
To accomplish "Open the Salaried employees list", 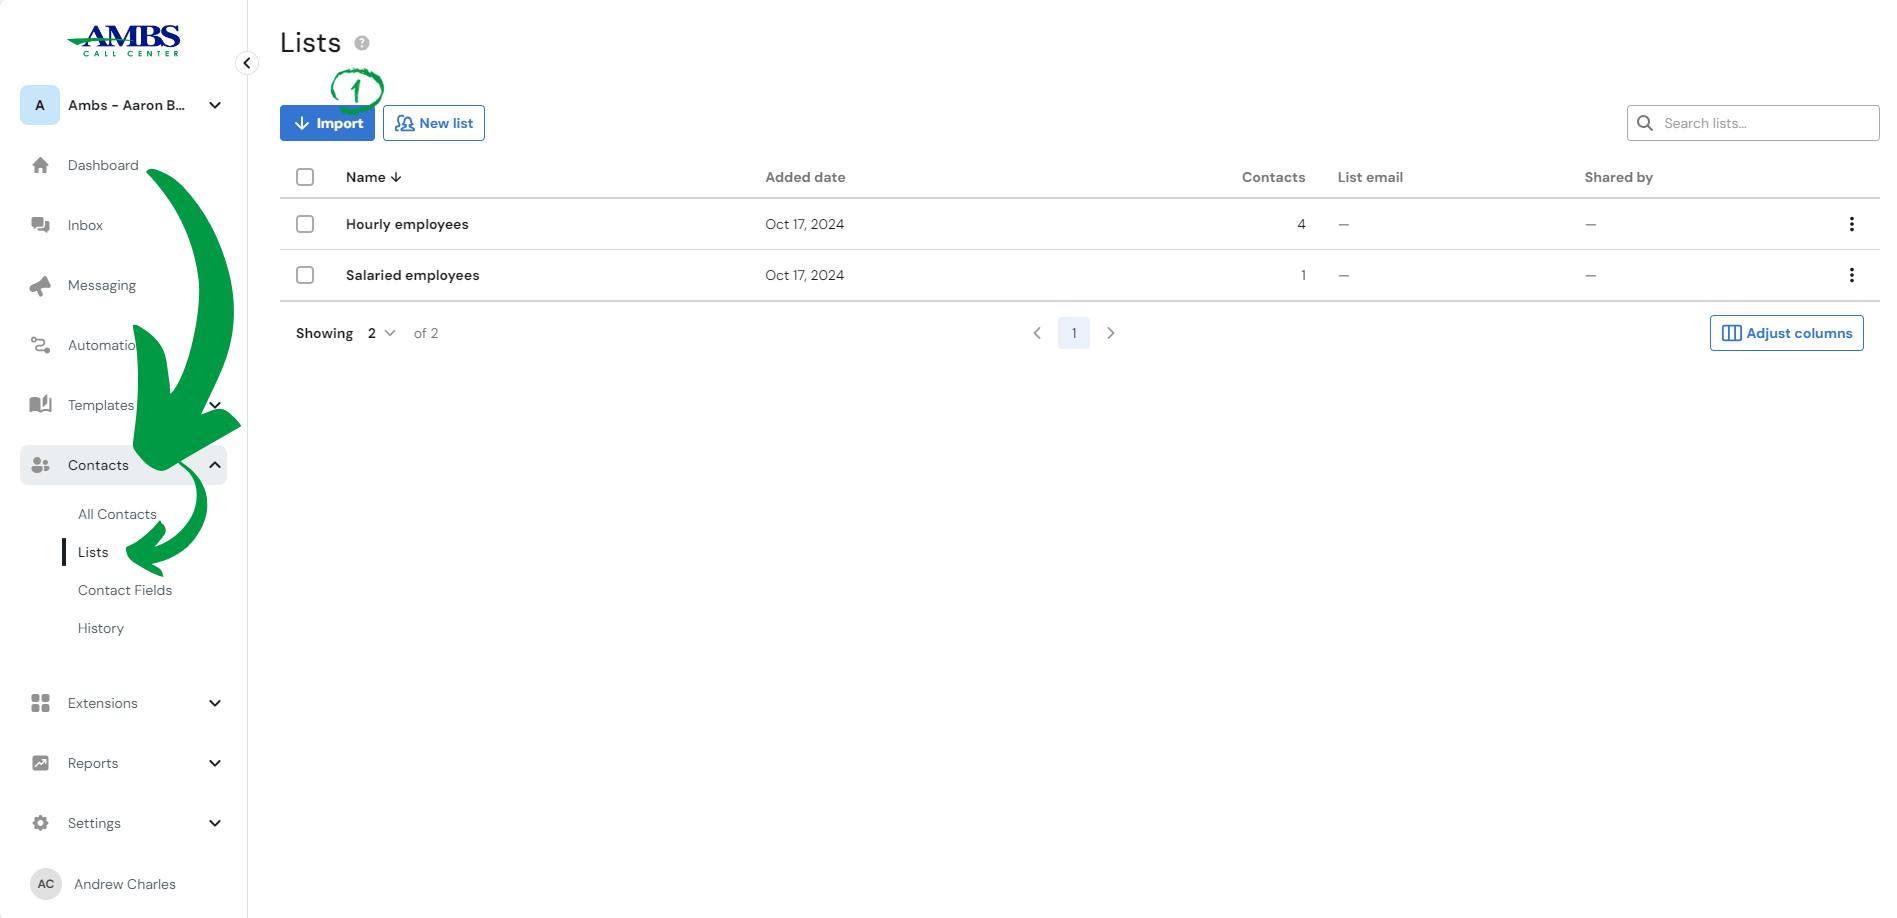I will [412, 275].
